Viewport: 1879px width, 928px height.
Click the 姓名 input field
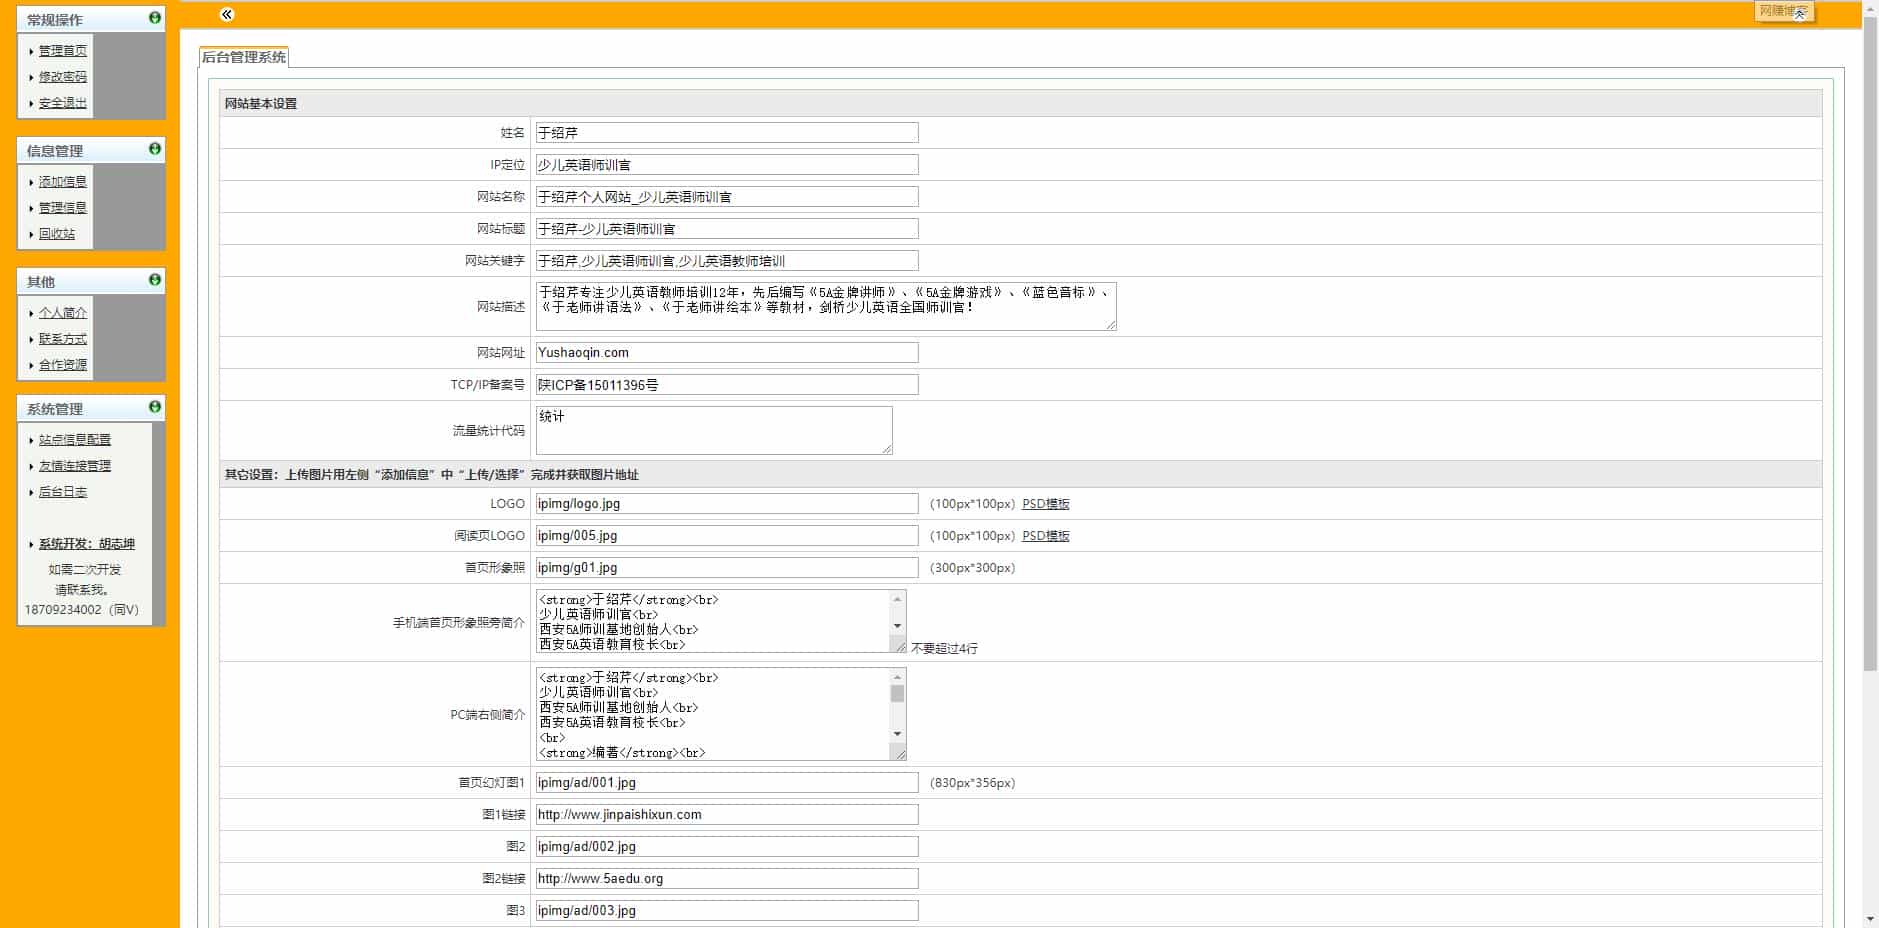pos(726,133)
